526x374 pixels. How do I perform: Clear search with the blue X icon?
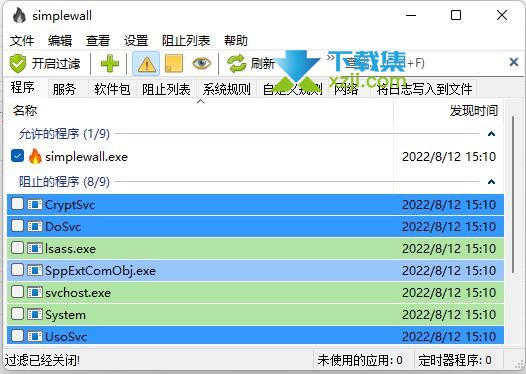514,62
